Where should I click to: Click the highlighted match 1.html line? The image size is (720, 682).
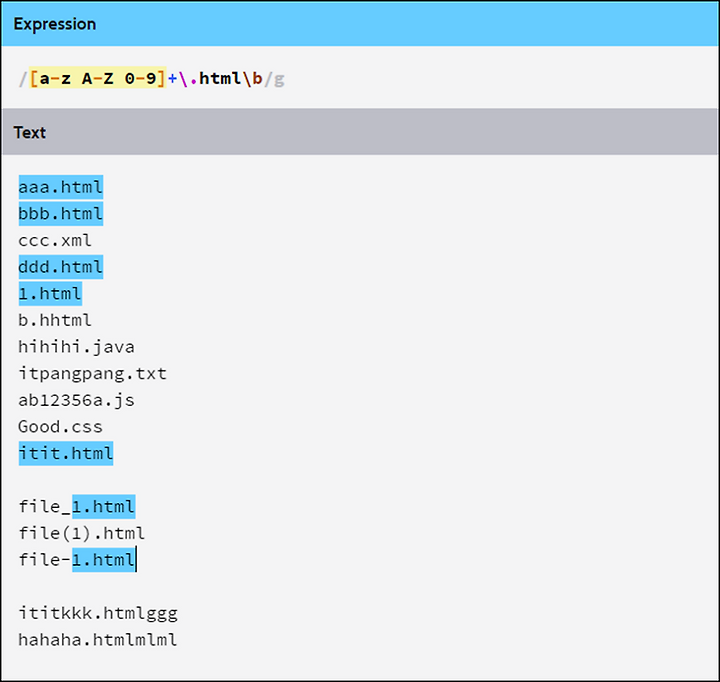click(x=50, y=293)
